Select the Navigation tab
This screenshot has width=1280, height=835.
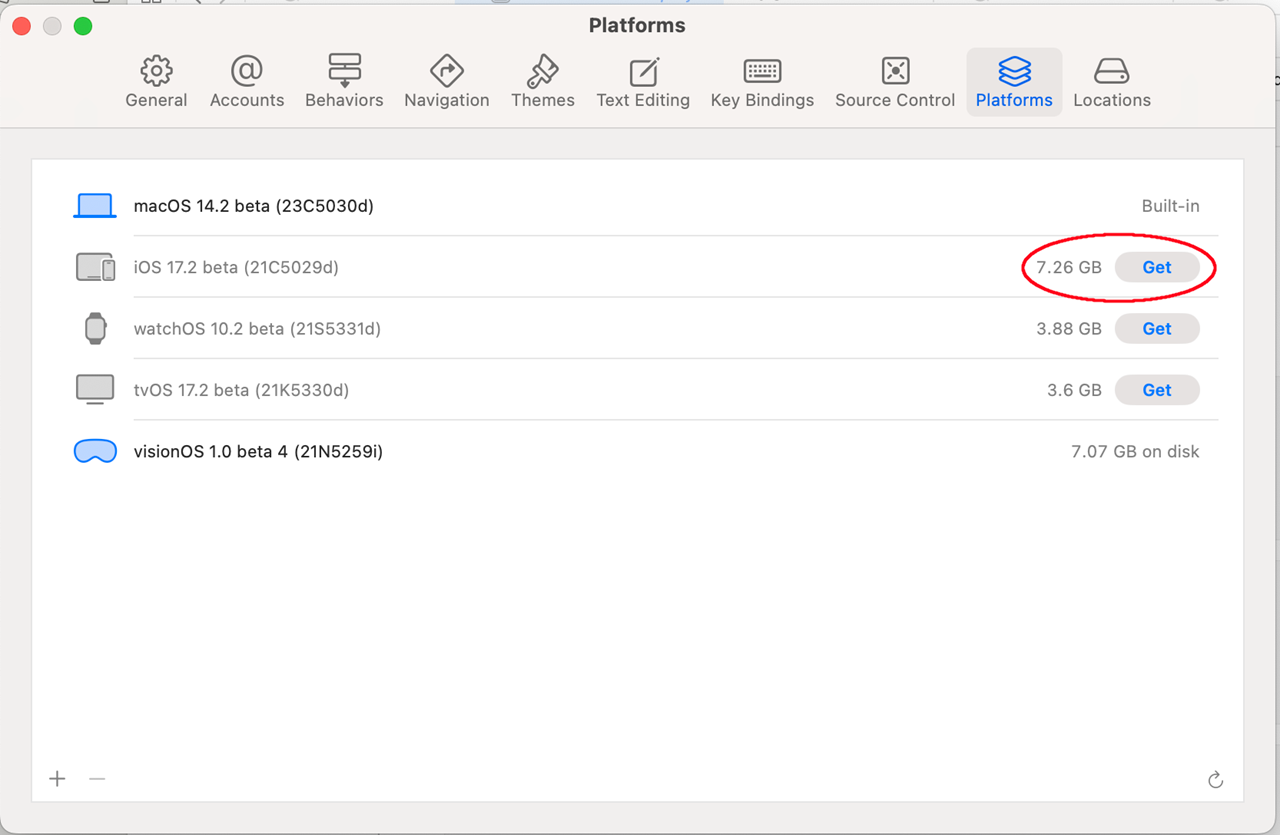click(446, 82)
